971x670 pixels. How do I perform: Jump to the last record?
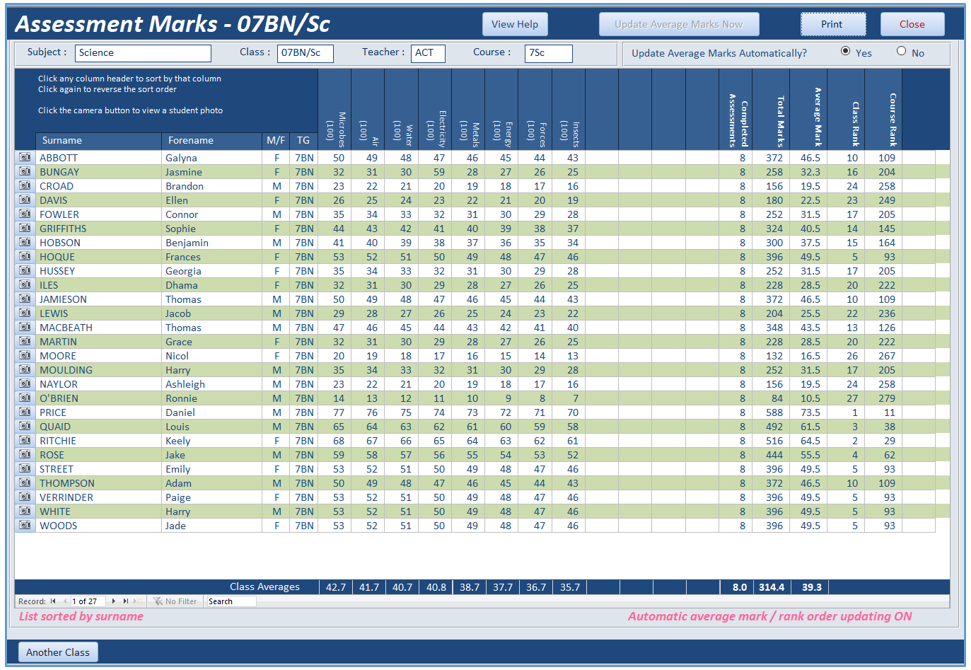pos(126,601)
